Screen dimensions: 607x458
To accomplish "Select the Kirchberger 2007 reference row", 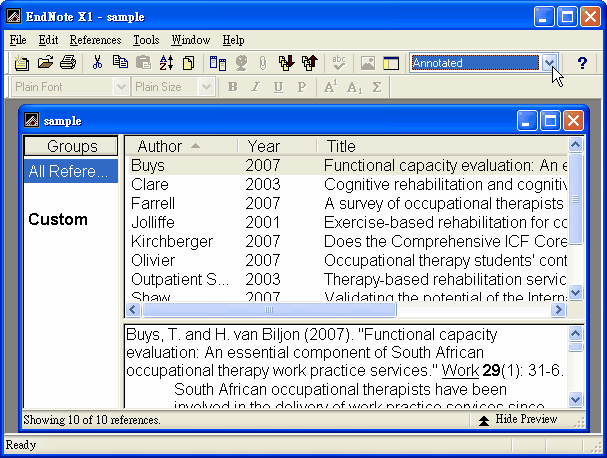I will 348,241.
